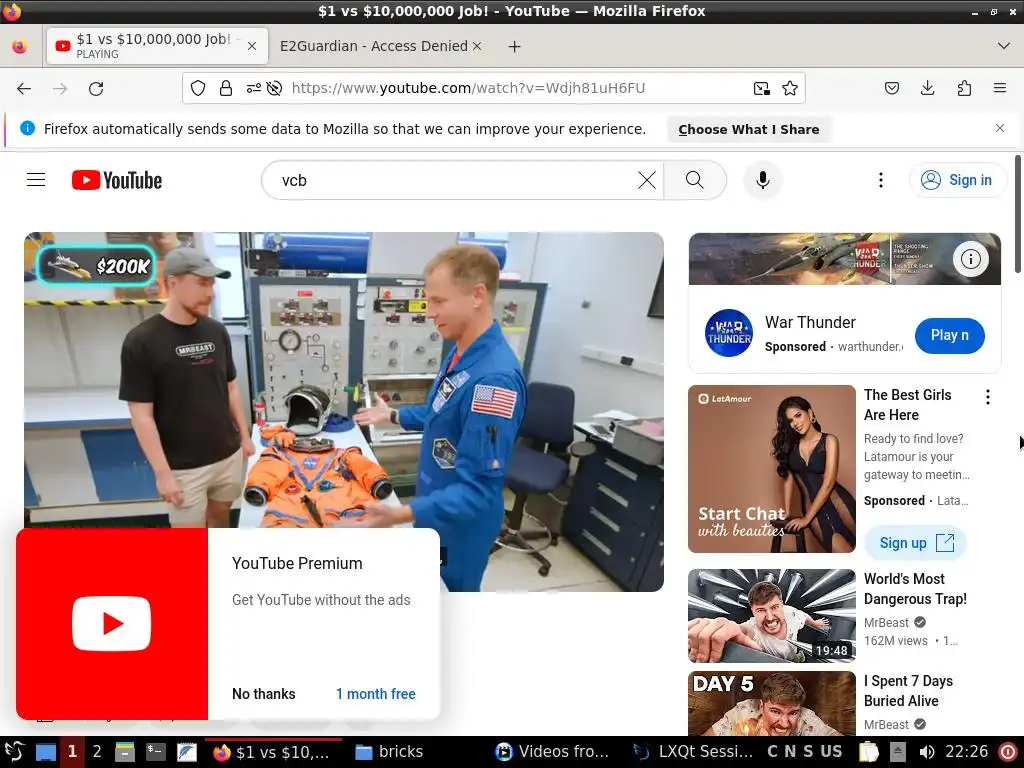Close the E2Guardian Access Denied tab
The width and height of the screenshot is (1024, 768).
point(477,46)
